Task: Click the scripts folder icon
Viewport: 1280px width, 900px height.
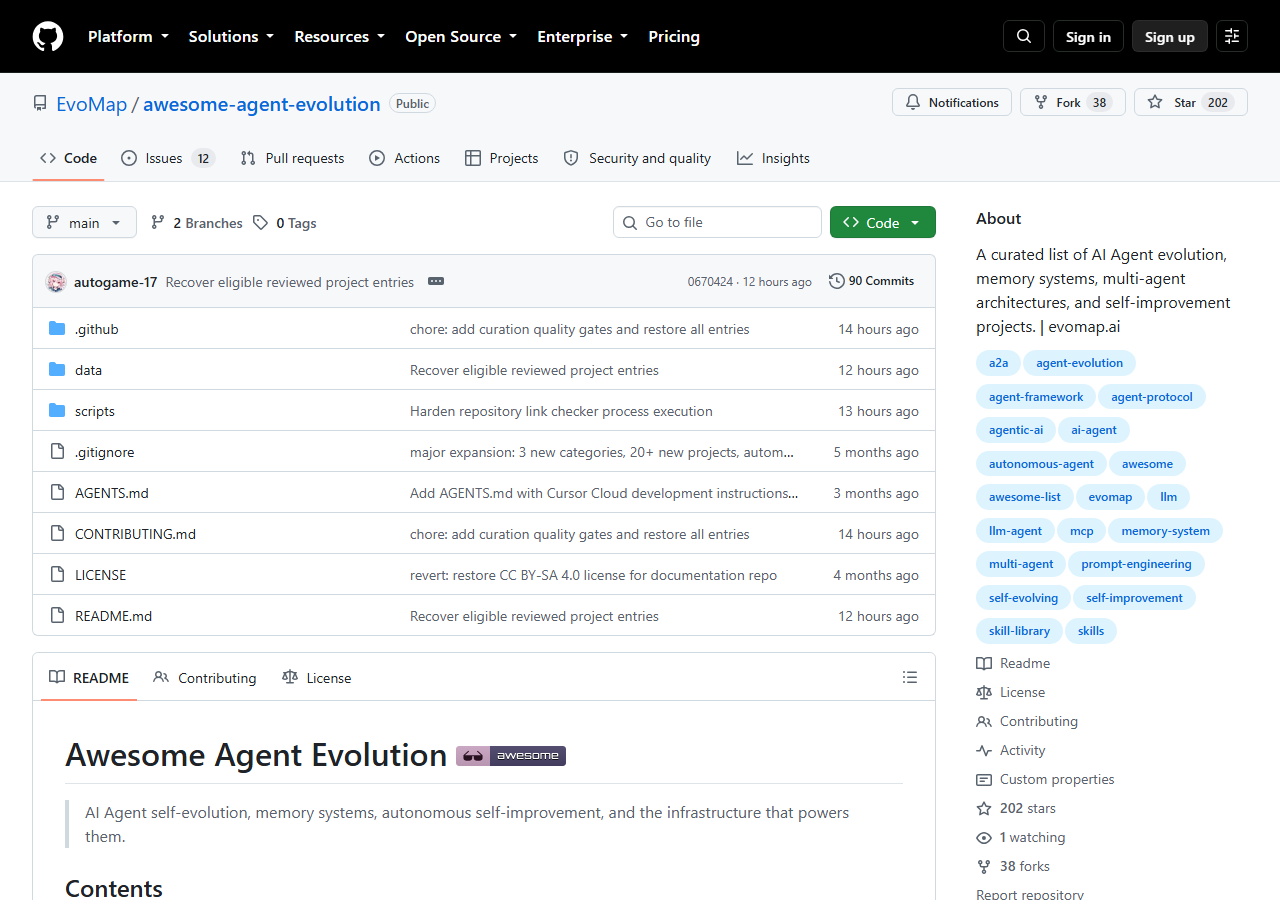Action: pos(57,411)
